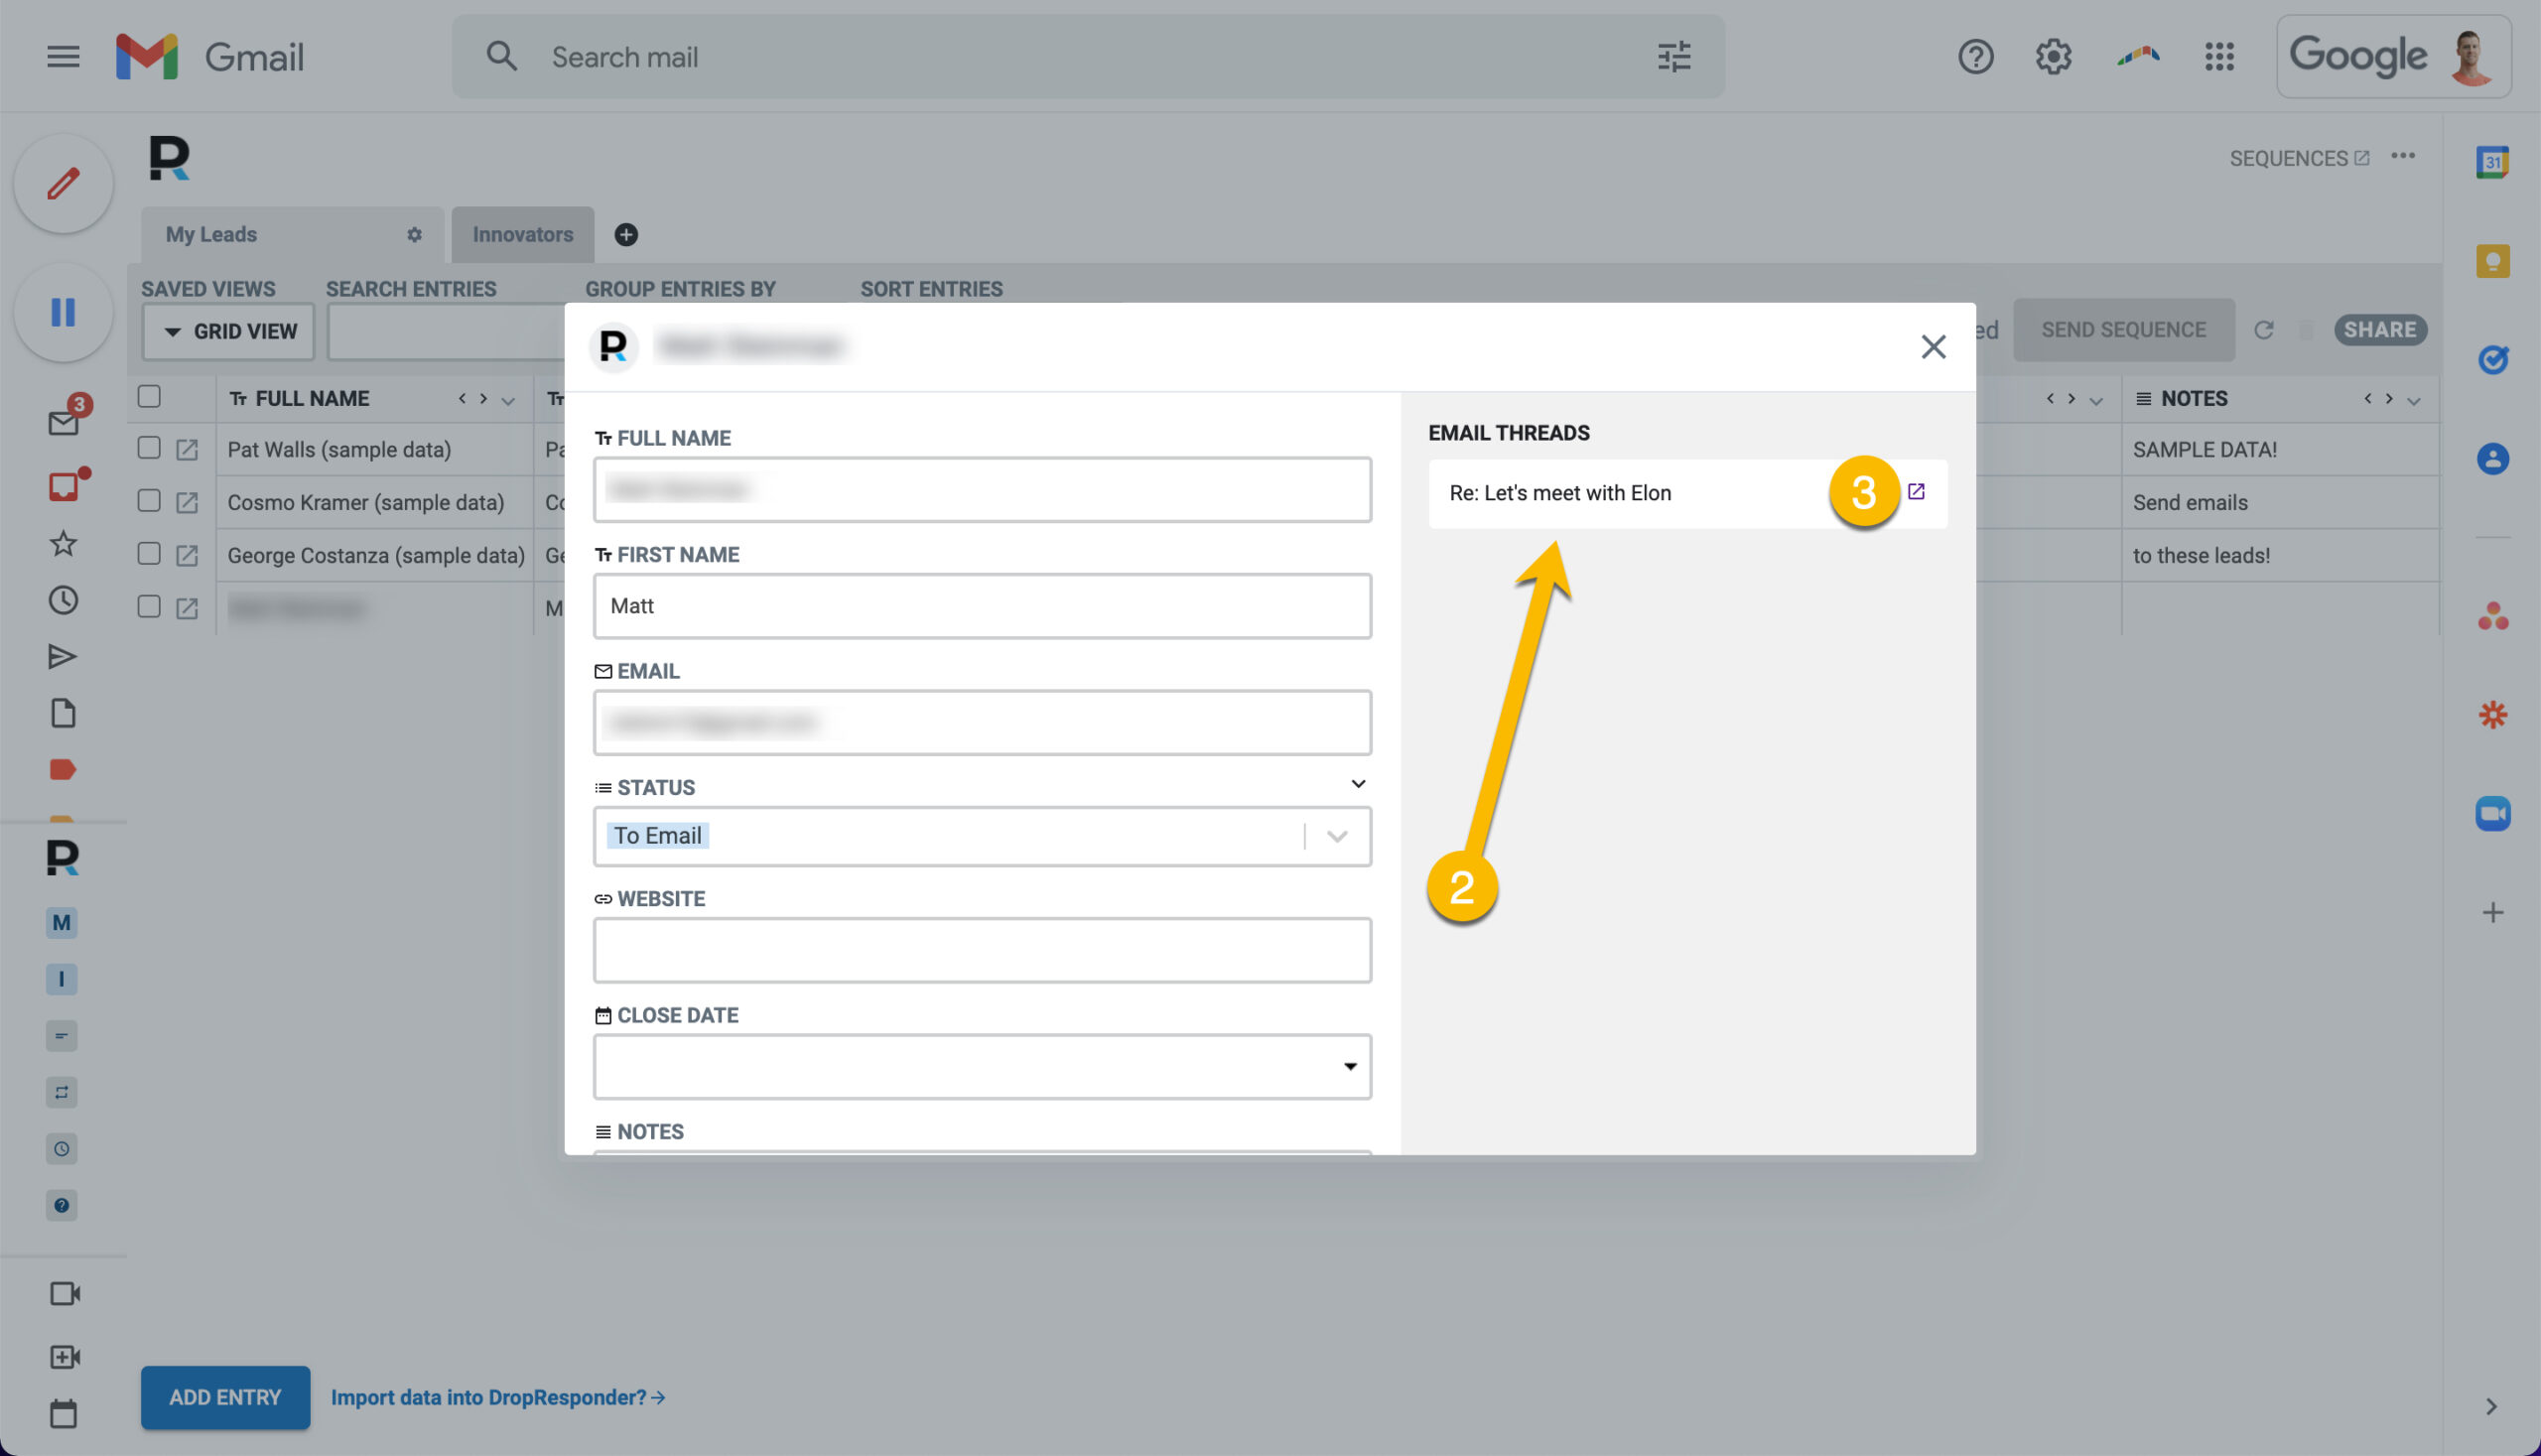Viewport: 2541px width, 1456px height.
Task: Open Zoom add-on icon in side panel
Action: coord(2492,813)
